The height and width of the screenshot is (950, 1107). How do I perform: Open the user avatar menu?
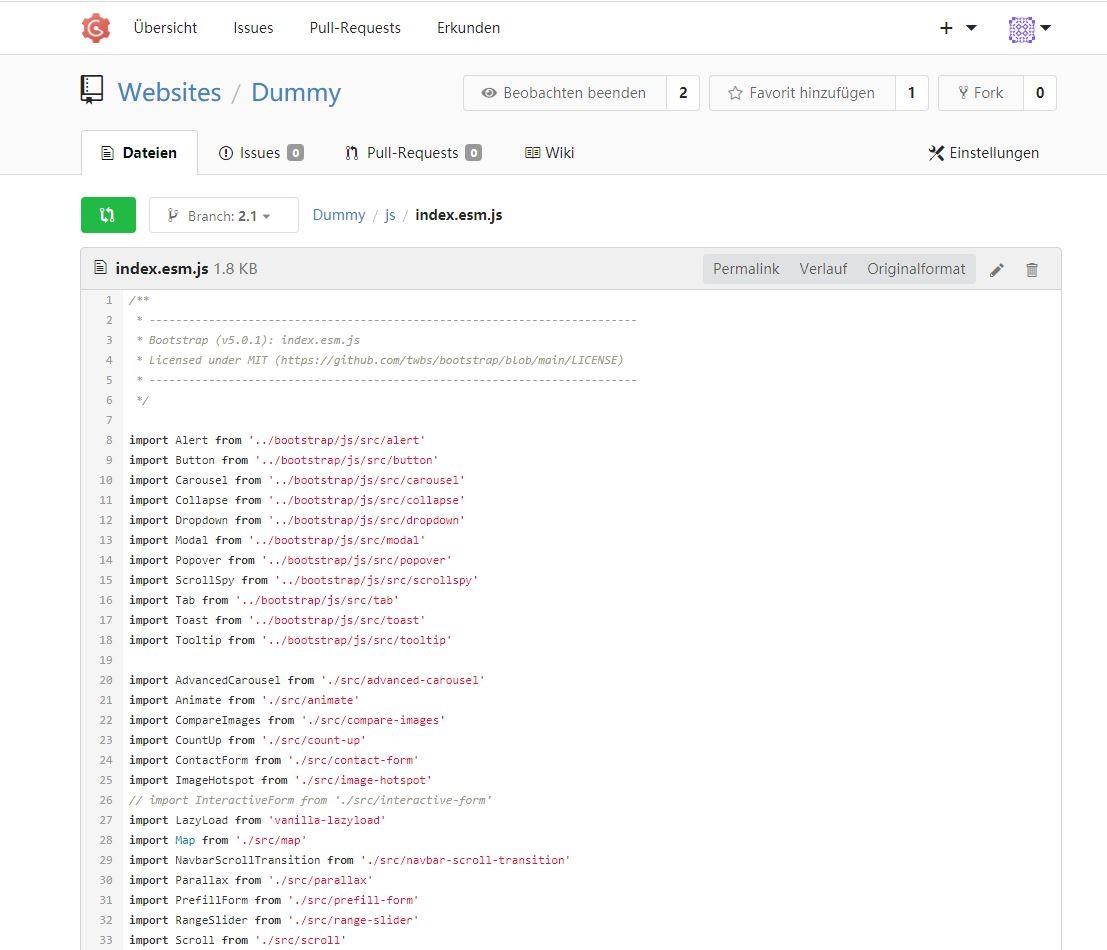point(1029,29)
